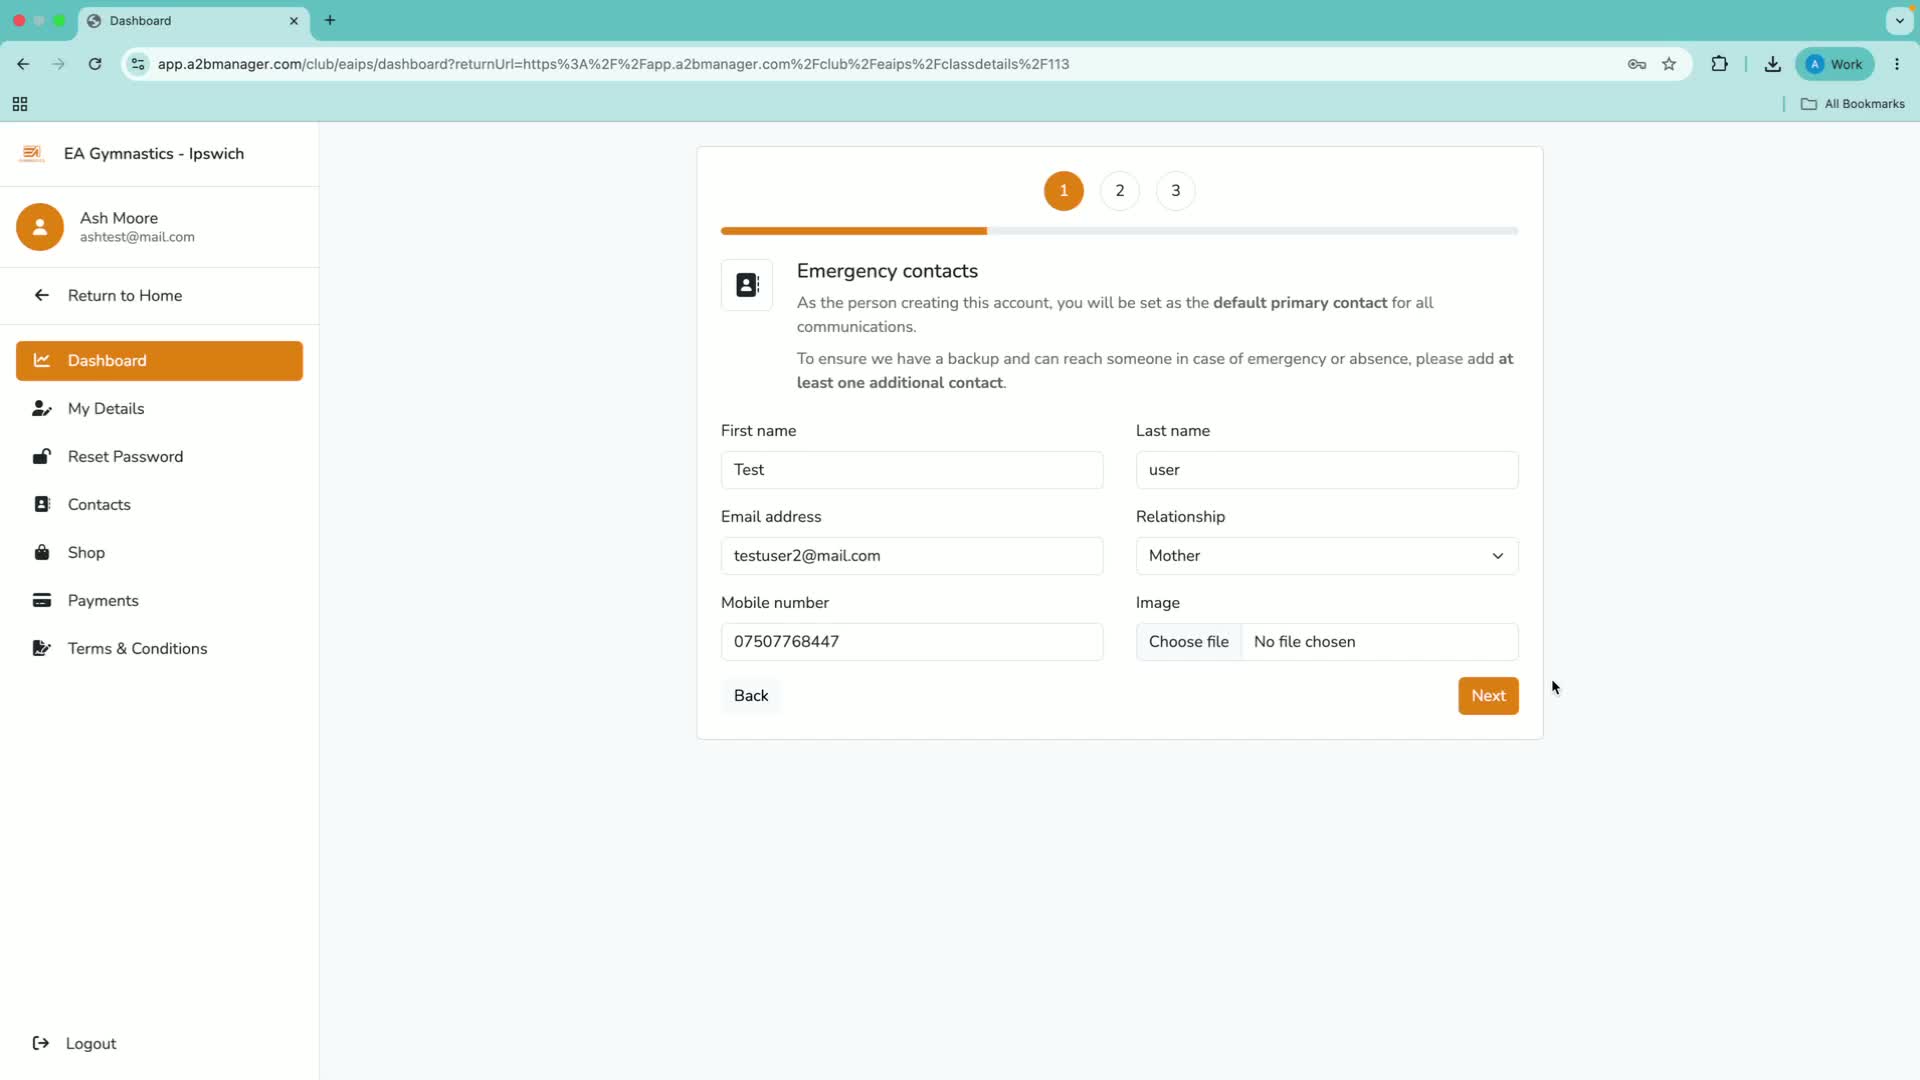Click the Ash Moore avatar icon
The height and width of the screenshot is (1080, 1920).
click(x=40, y=227)
